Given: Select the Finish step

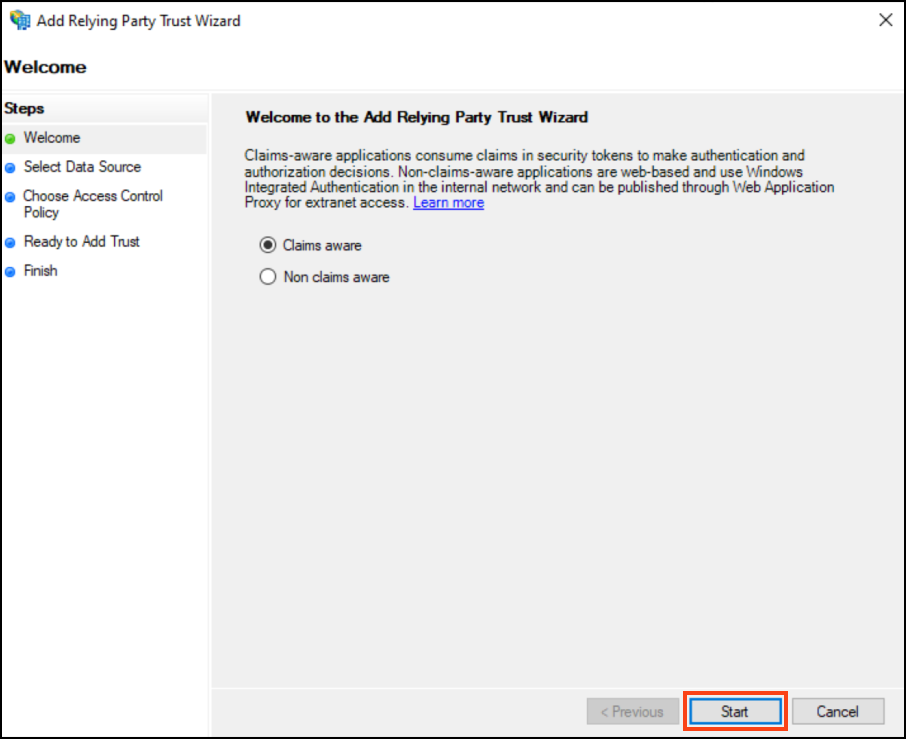Looking at the screenshot, I should [40, 271].
